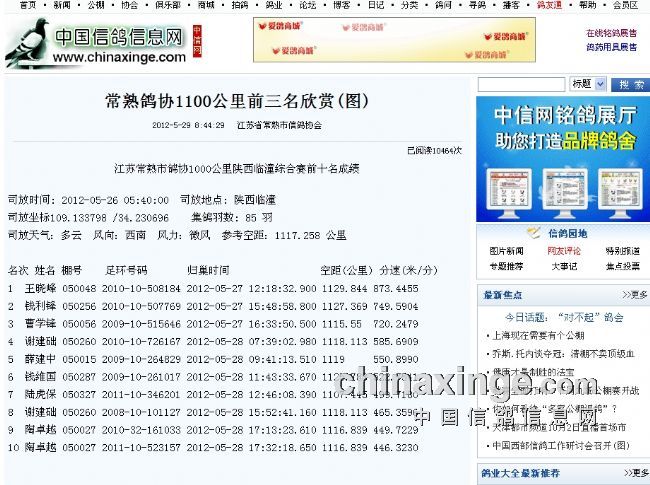Screen dimensions: 650x485
Task: Click the red 中信网 badge beside the logo
Action: pos(197,39)
